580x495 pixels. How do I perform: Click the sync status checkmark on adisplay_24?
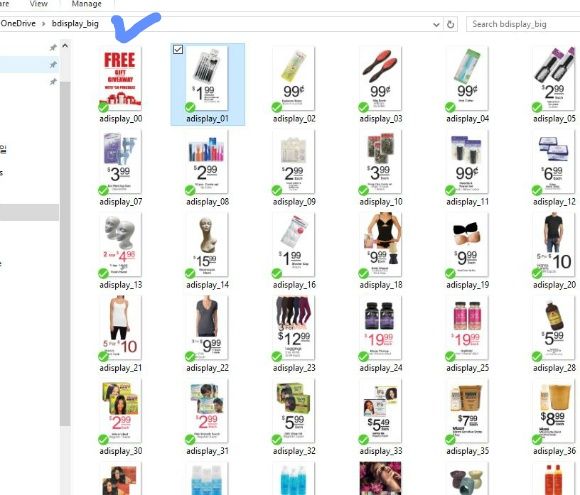coord(364,357)
